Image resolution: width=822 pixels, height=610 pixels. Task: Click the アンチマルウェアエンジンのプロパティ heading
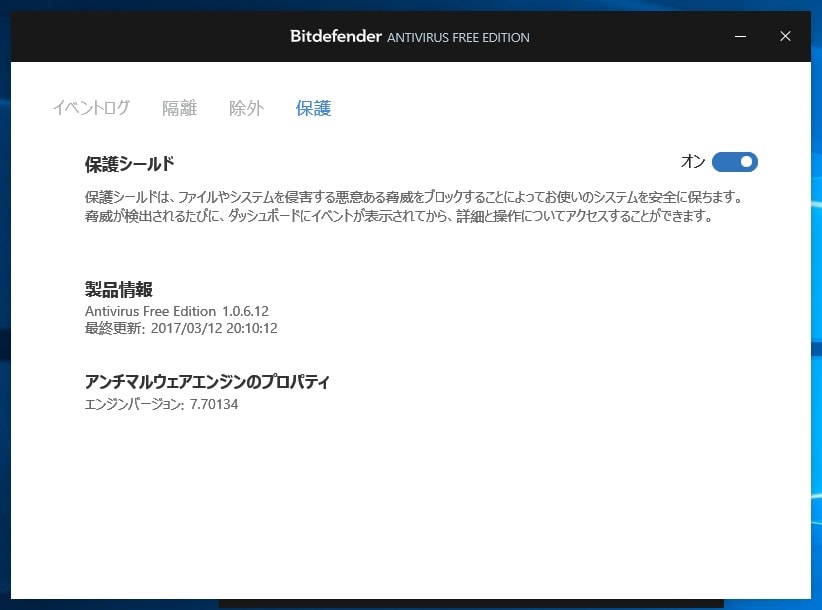tap(207, 382)
